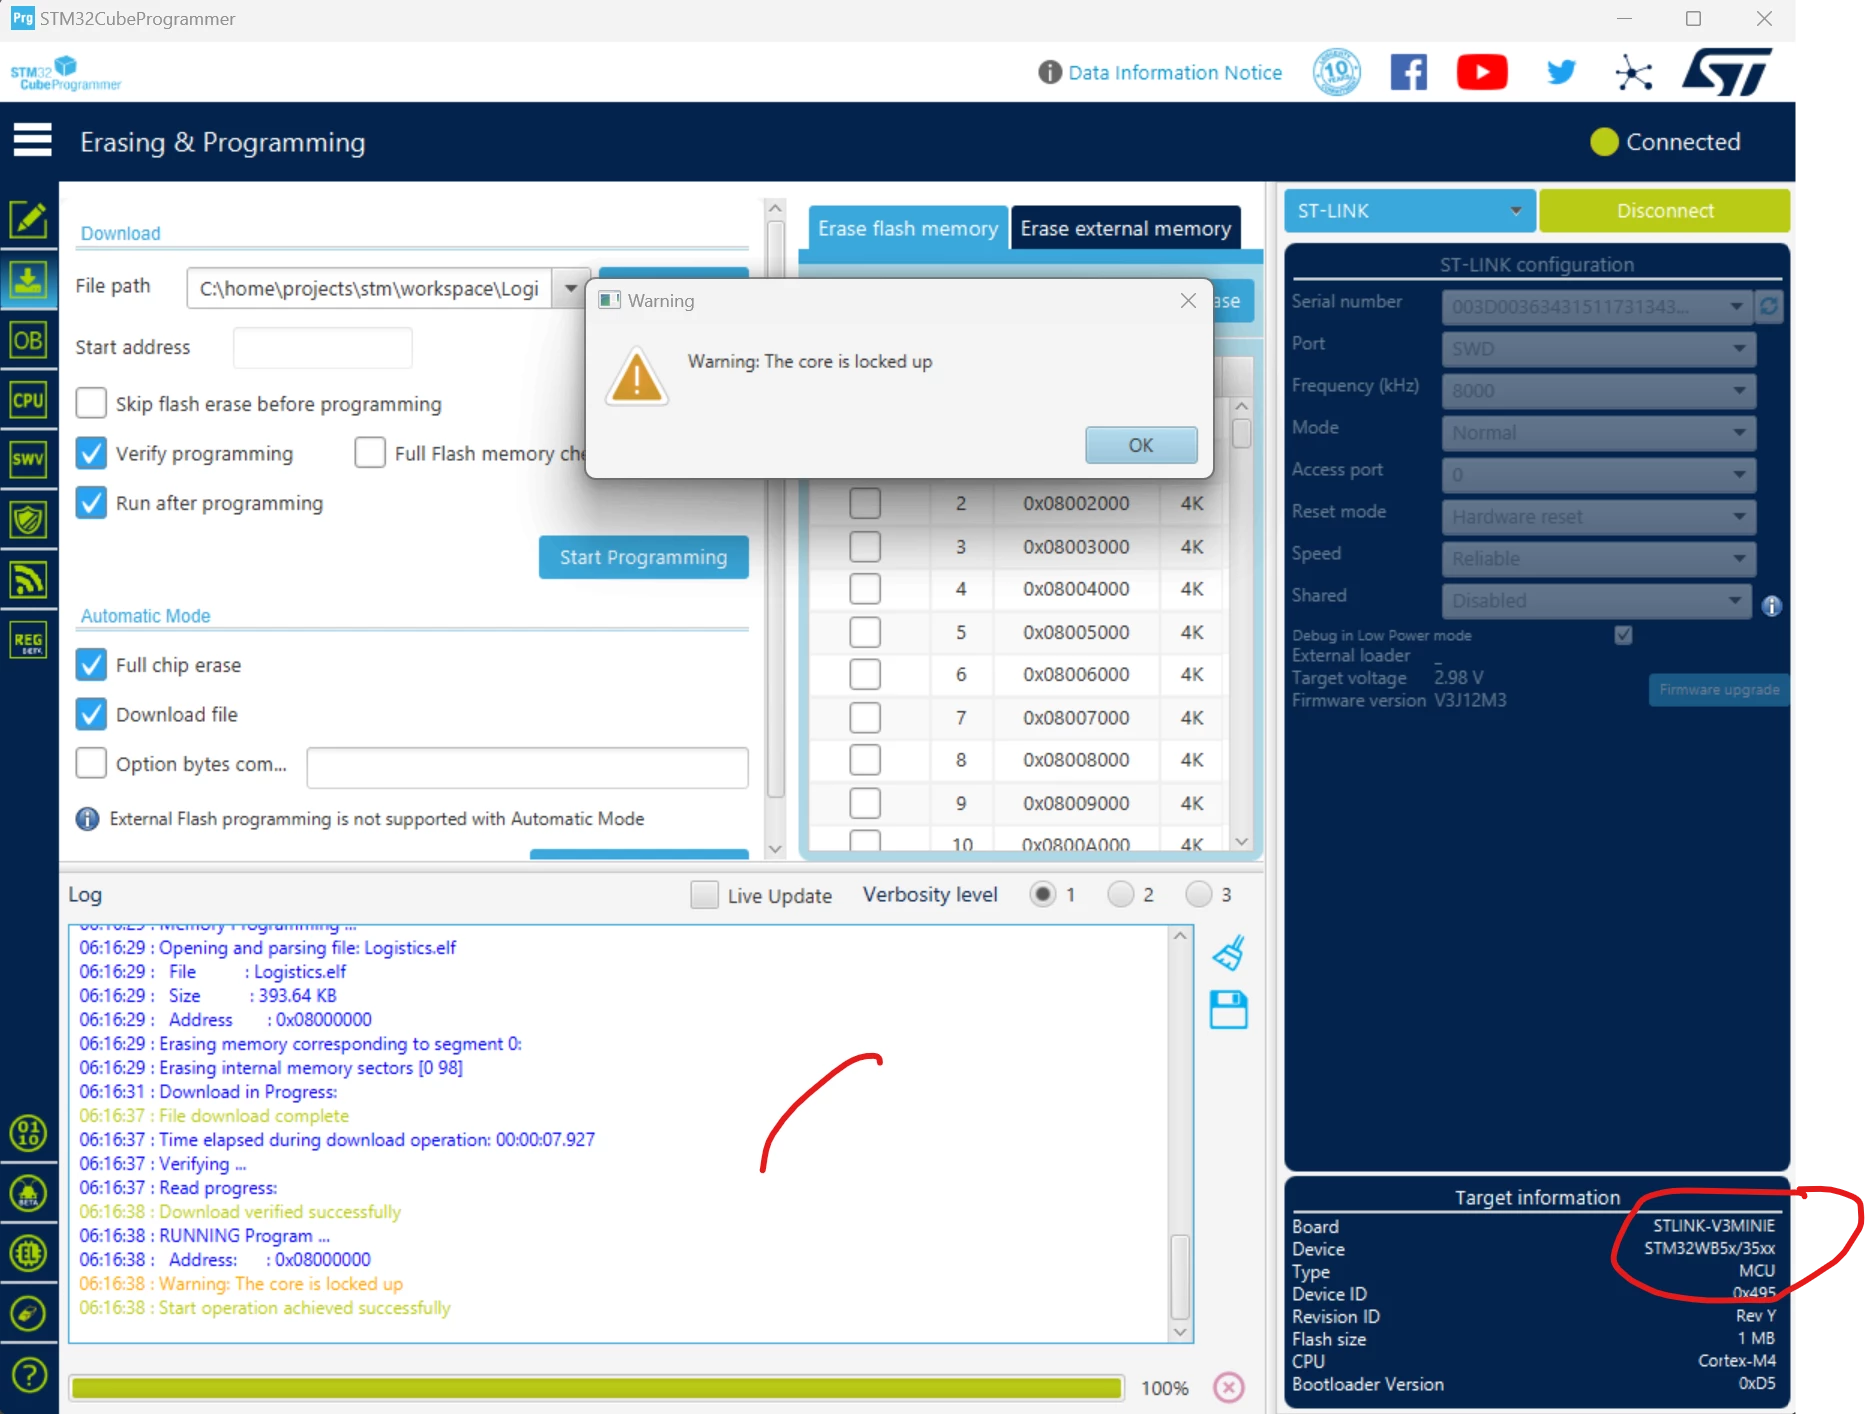The height and width of the screenshot is (1414, 1867).
Task: Open Memory & File editing sidebar icon
Action: (28, 219)
